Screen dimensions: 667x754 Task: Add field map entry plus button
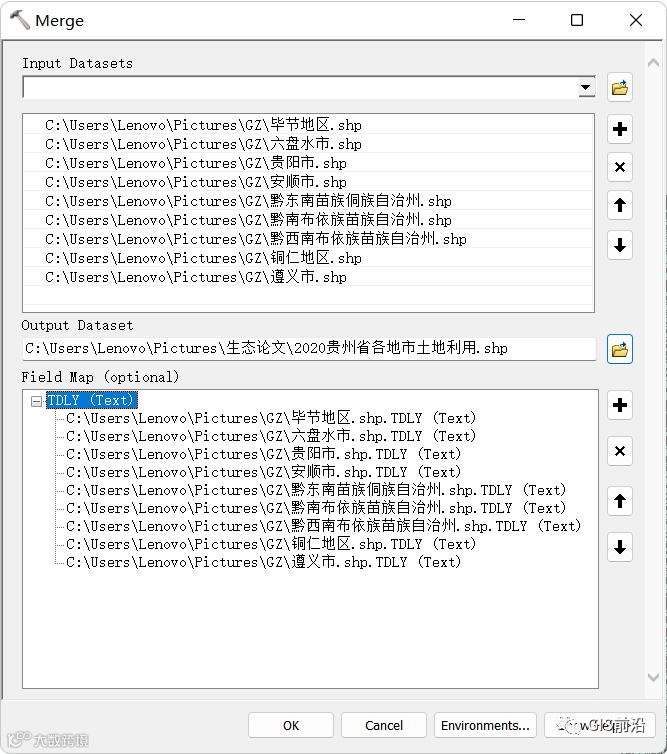(619, 405)
